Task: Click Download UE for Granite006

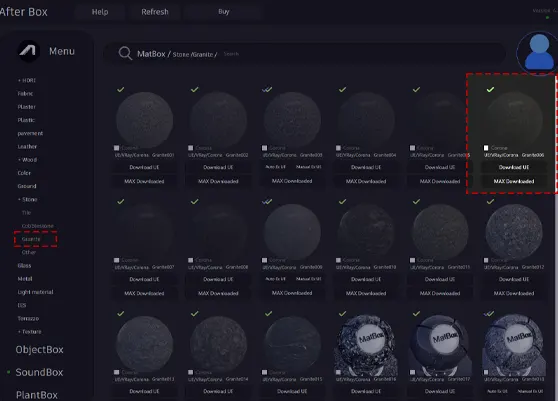Action: point(514,167)
